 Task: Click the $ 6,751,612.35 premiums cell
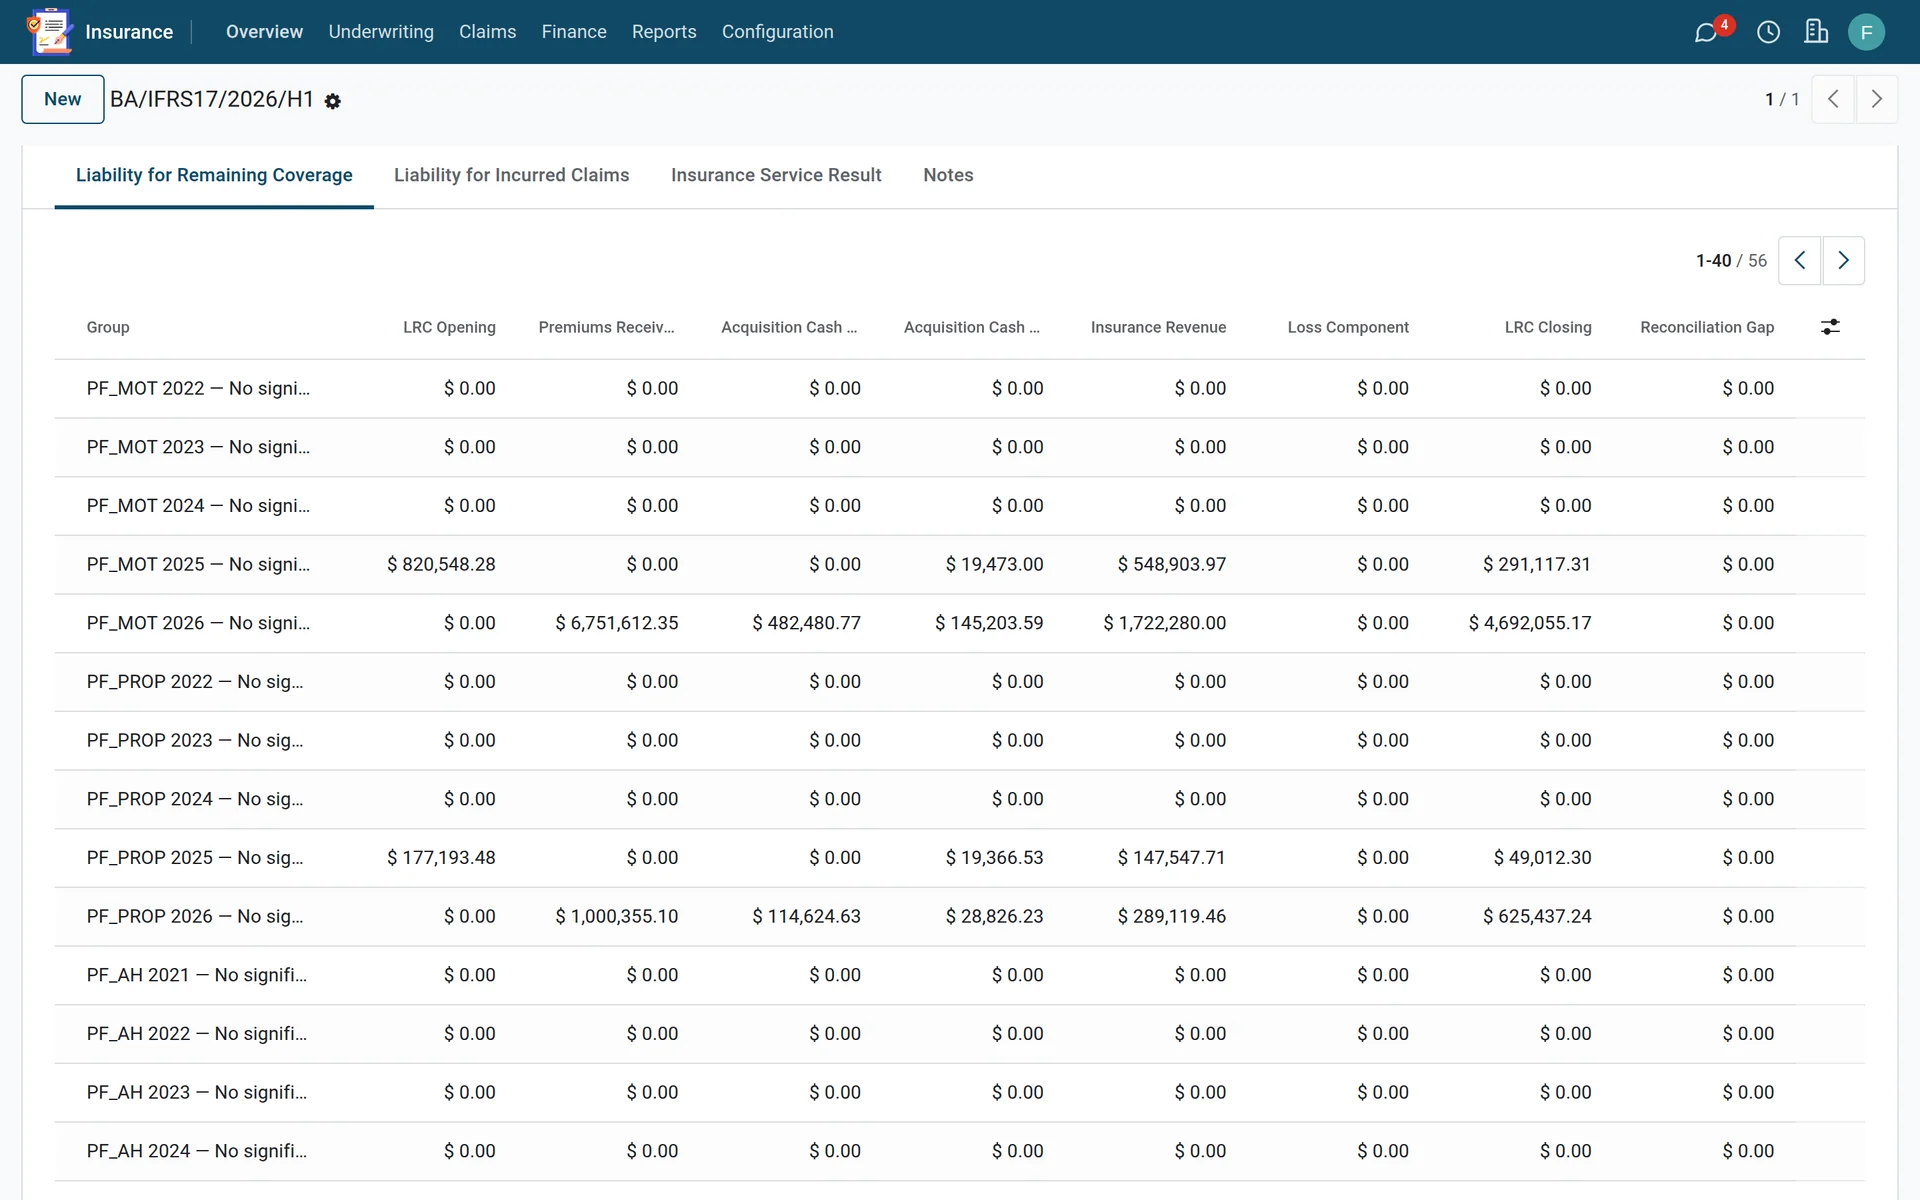(617, 623)
